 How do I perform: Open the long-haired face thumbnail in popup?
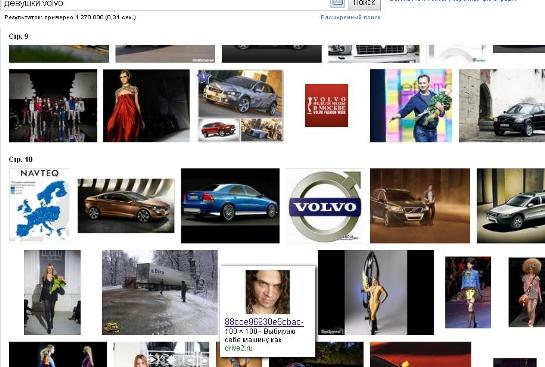point(268,292)
